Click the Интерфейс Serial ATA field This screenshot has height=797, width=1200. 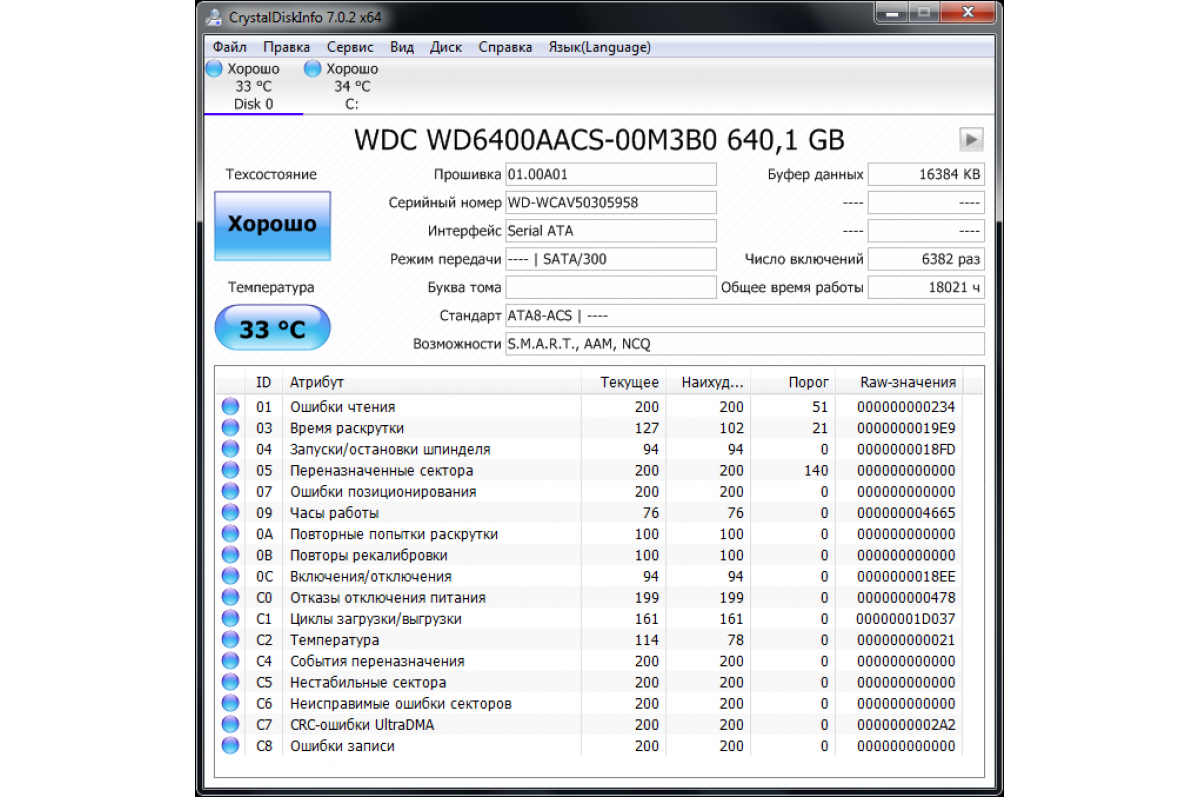(x=612, y=231)
